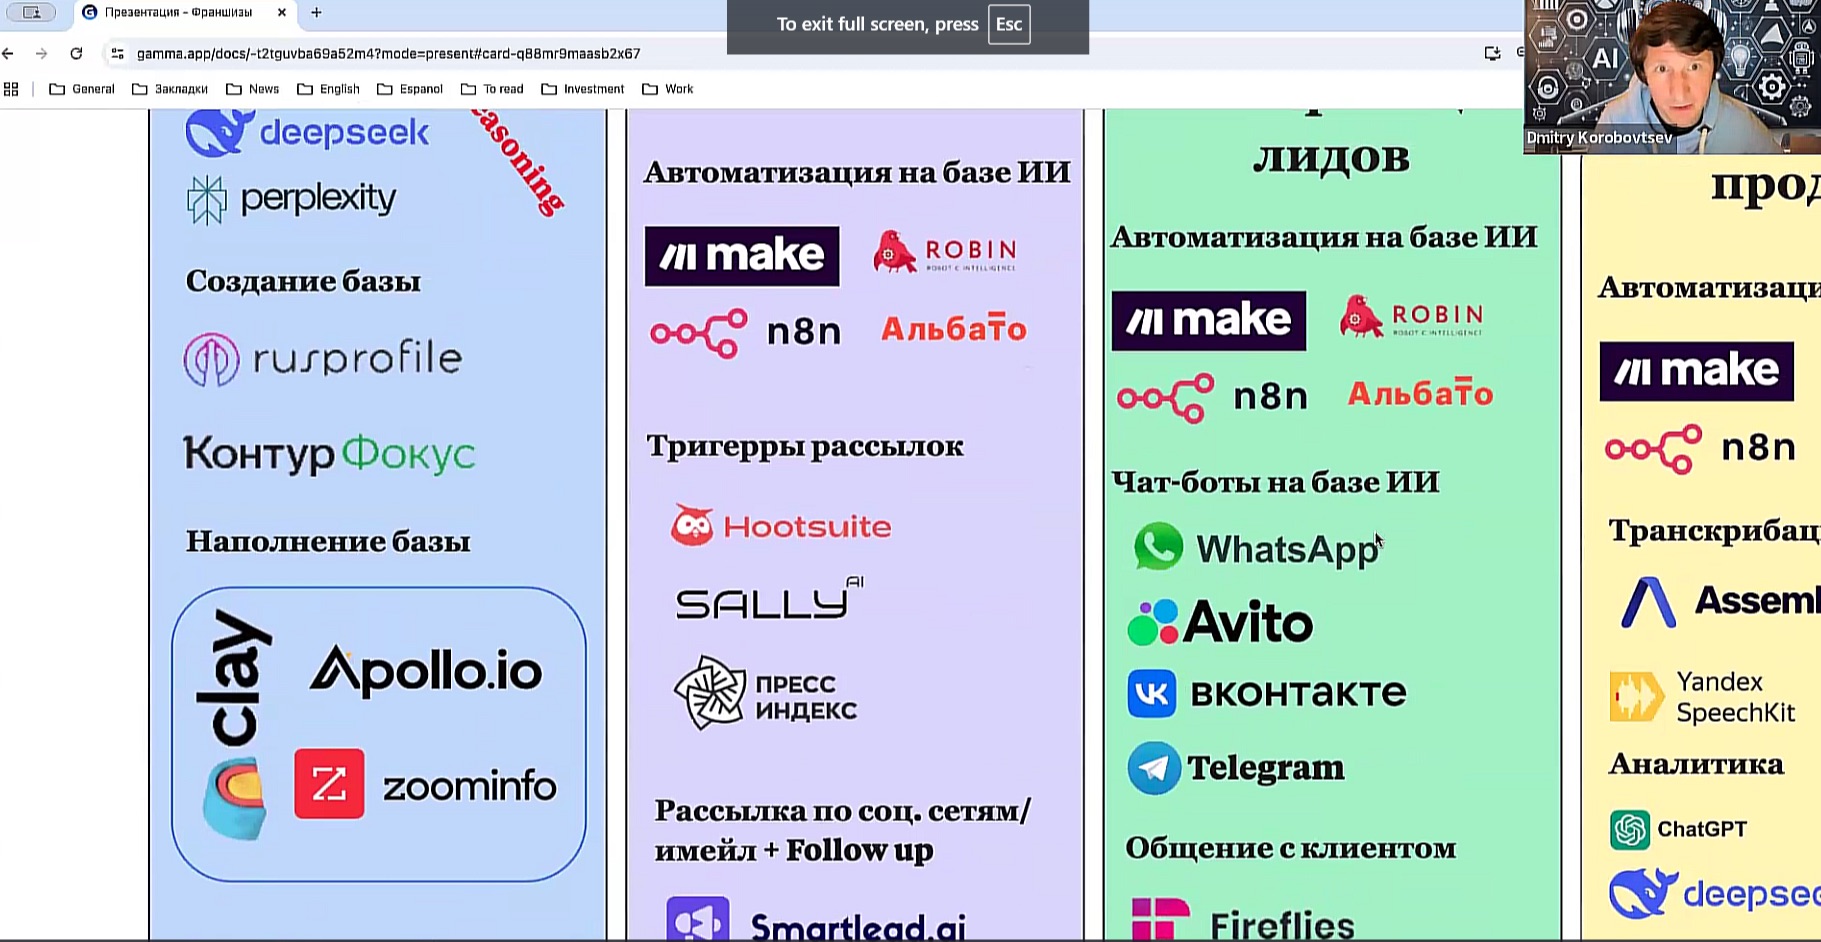Image resolution: width=1821 pixels, height=942 pixels.
Task: View site information icon in address bar
Action: 117,53
